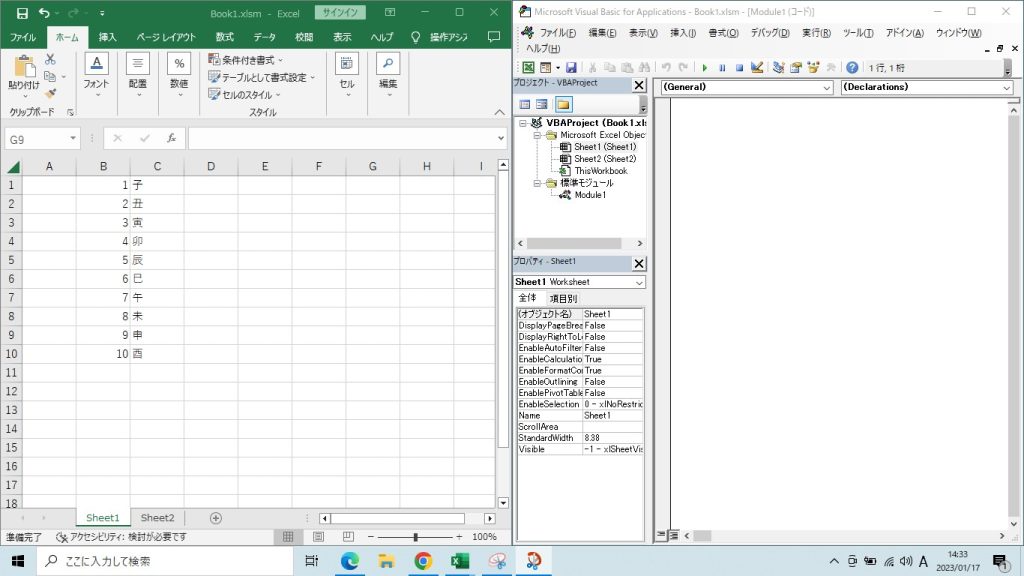Click the insert function fx icon
The width and height of the screenshot is (1024, 576).
point(171,139)
